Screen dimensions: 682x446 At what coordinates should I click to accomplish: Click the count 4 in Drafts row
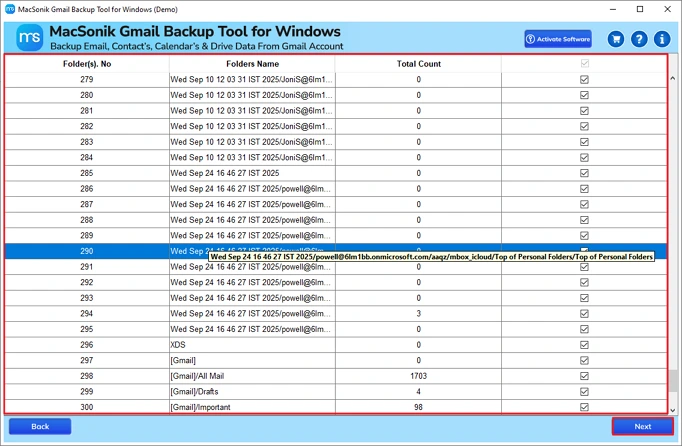coord(418,392)
